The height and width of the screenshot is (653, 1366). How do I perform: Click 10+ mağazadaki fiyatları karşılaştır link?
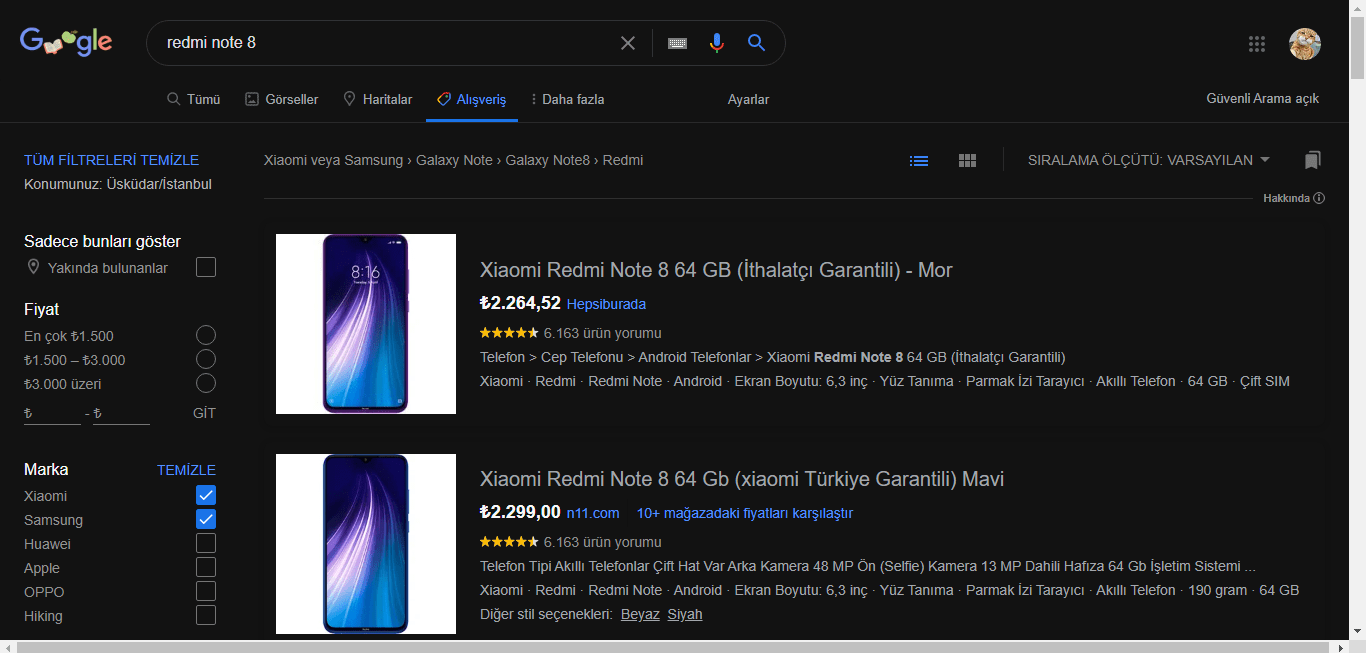pos(744,513)
